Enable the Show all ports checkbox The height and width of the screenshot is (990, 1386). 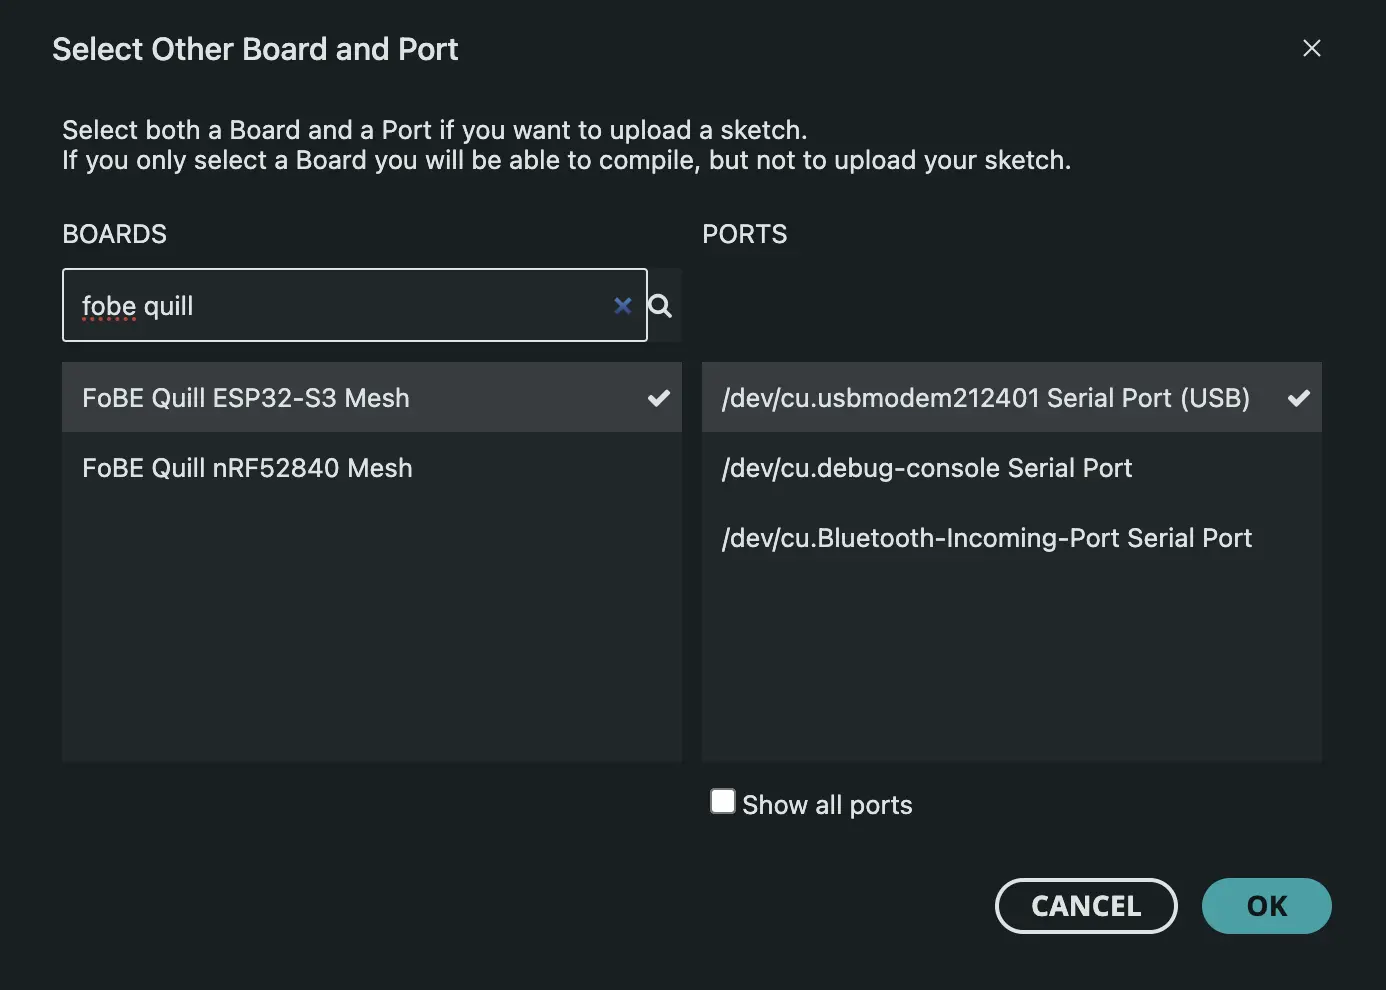[x=722, y=801]
